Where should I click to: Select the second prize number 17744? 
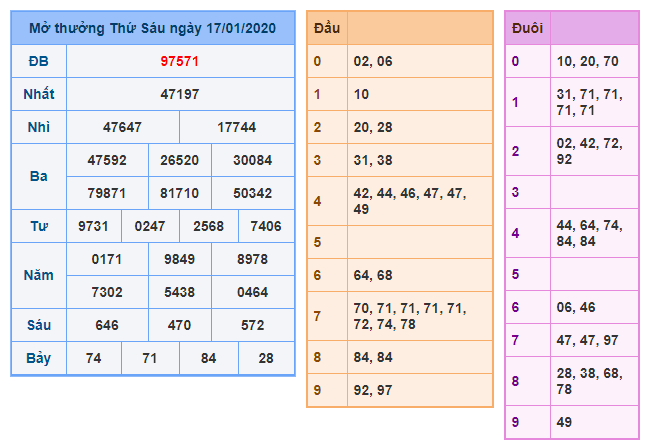tap(237, 127)
